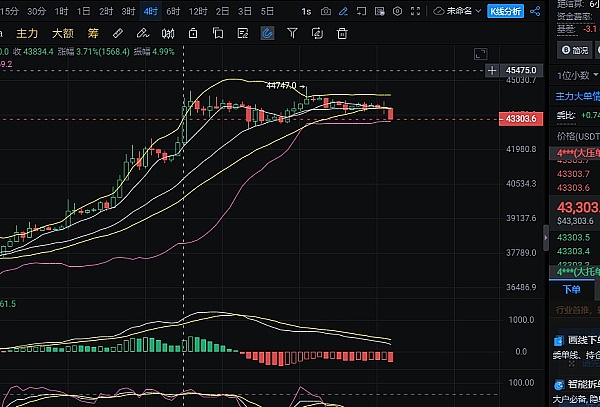Select the 12时 timeframe tab
The width and height of the screenshot is (600, 407).
pos(197,11)
